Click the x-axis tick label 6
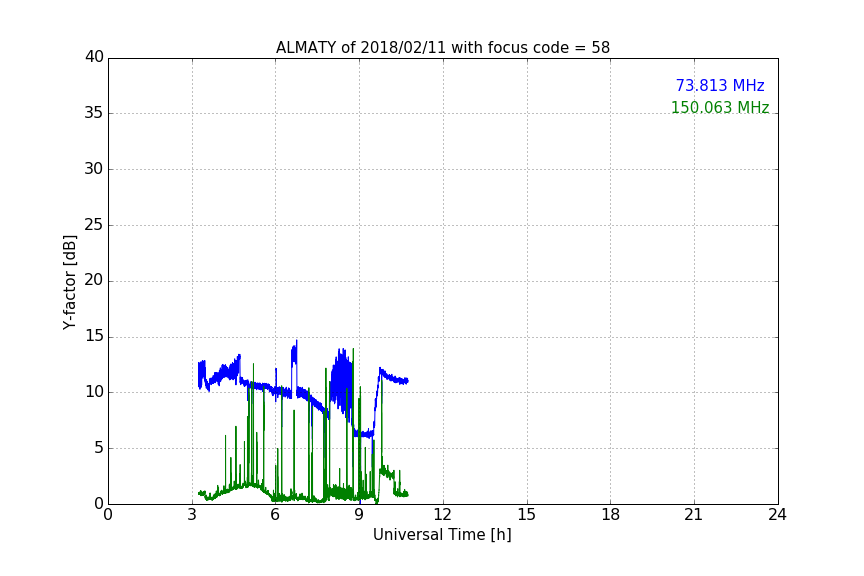 (x=276, y=515)
